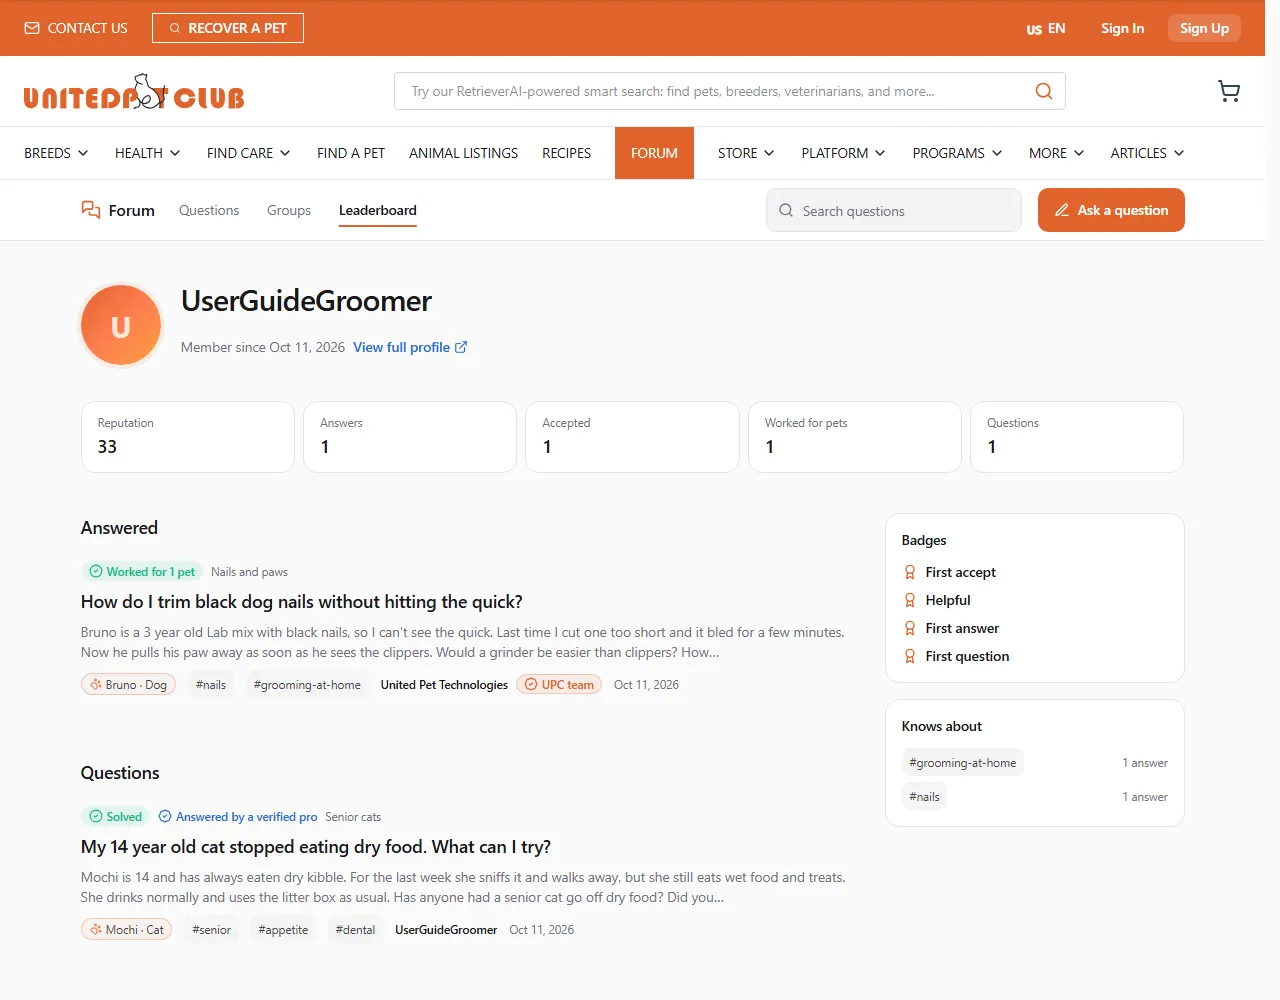This screenshot has height=1000, width=1280.
Task: Click the Worked for 1 pet badge
Action: coord(142,572)
